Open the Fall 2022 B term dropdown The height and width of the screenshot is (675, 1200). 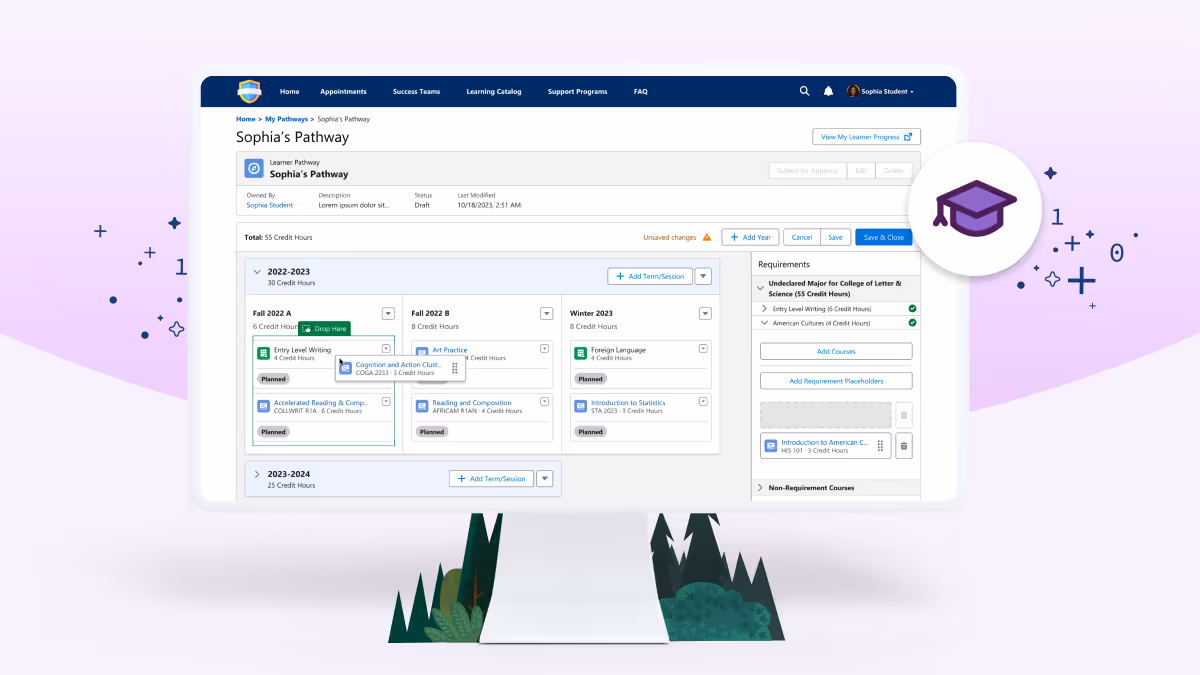(546, 313)
